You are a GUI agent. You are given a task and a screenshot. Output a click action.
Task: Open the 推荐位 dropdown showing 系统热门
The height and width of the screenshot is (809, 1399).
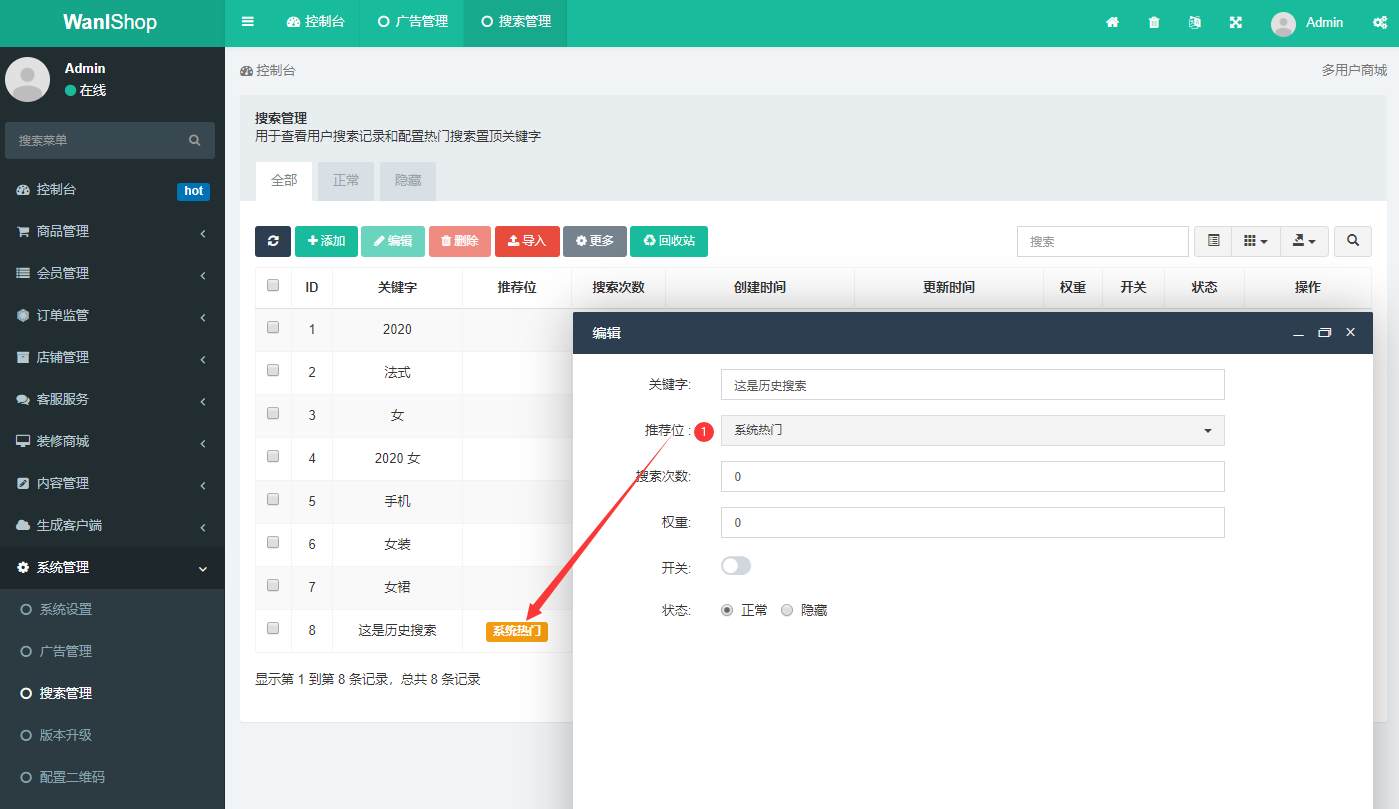point(972,430)
